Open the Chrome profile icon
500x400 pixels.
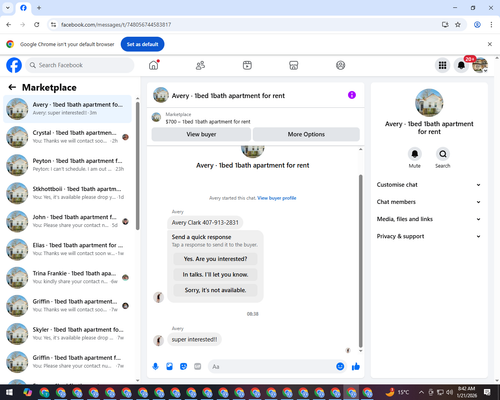(x=477, y=25)
